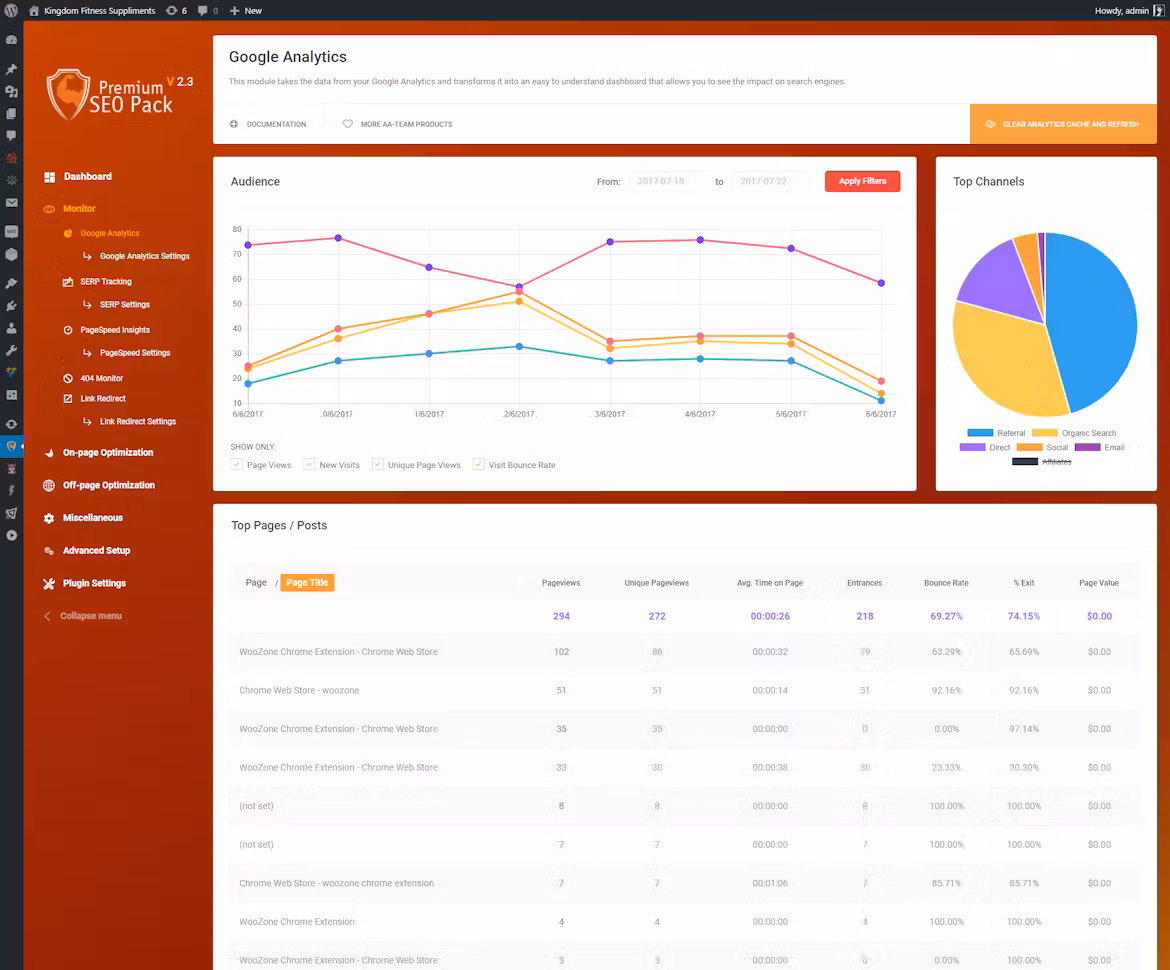Go to SERP Tracking

point(106,282)
